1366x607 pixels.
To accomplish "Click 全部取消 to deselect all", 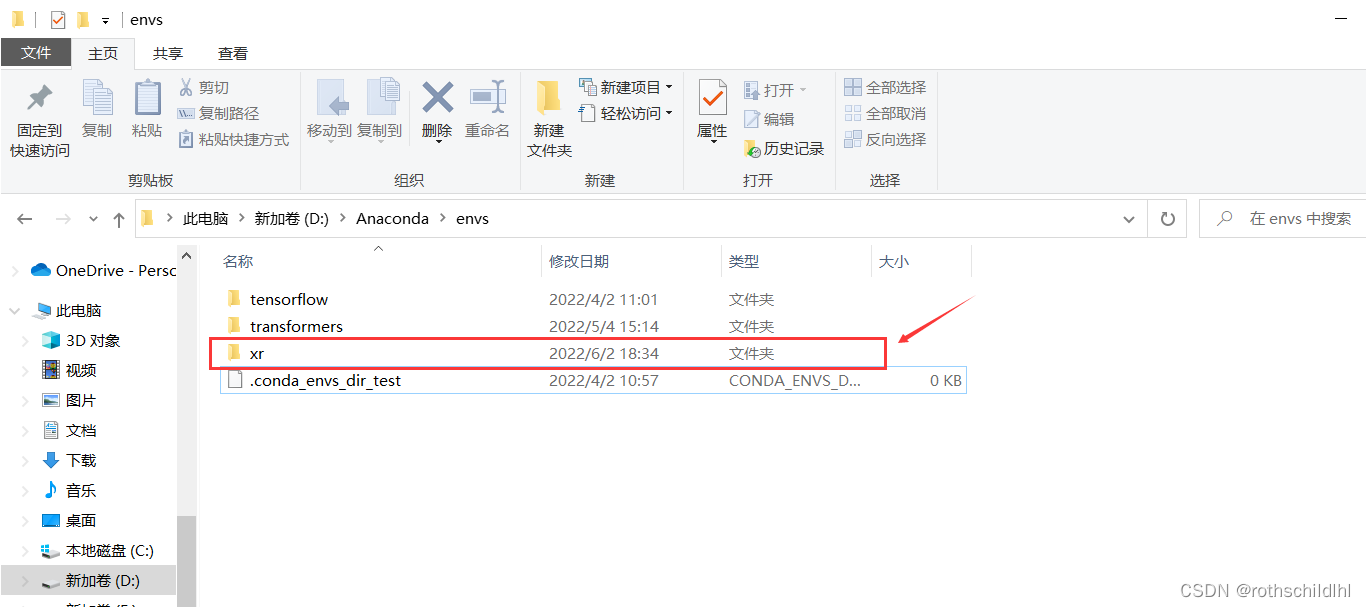I will [x=884, y=113].
